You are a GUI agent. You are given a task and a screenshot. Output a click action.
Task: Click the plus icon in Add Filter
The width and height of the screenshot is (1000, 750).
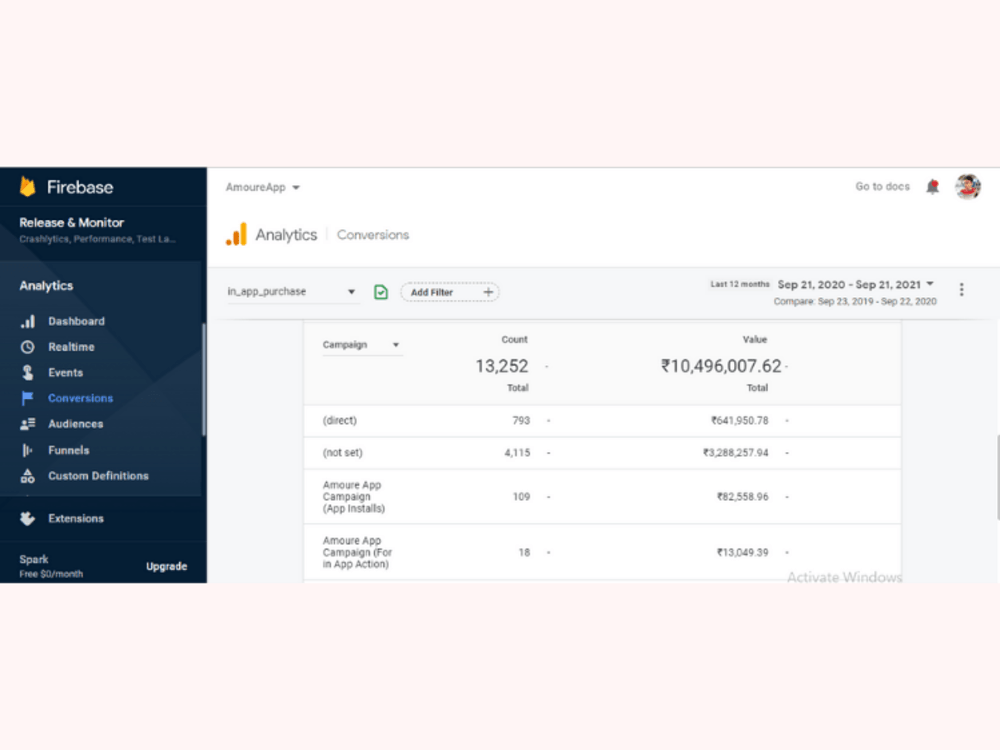pyautogui.click(x=489, y=292)
